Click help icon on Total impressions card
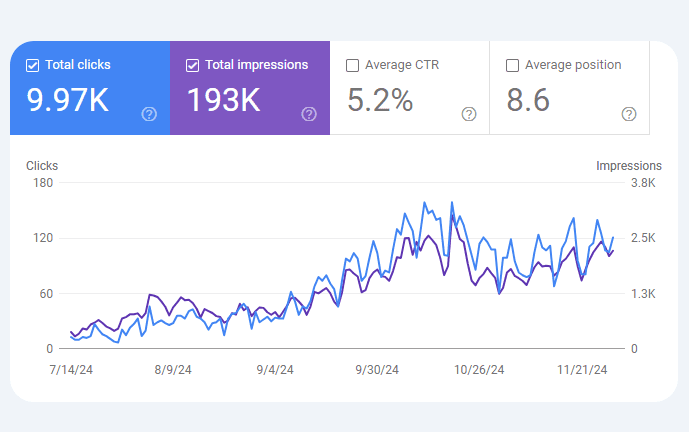This screenshot has width=689, height=432. point(309,114)
